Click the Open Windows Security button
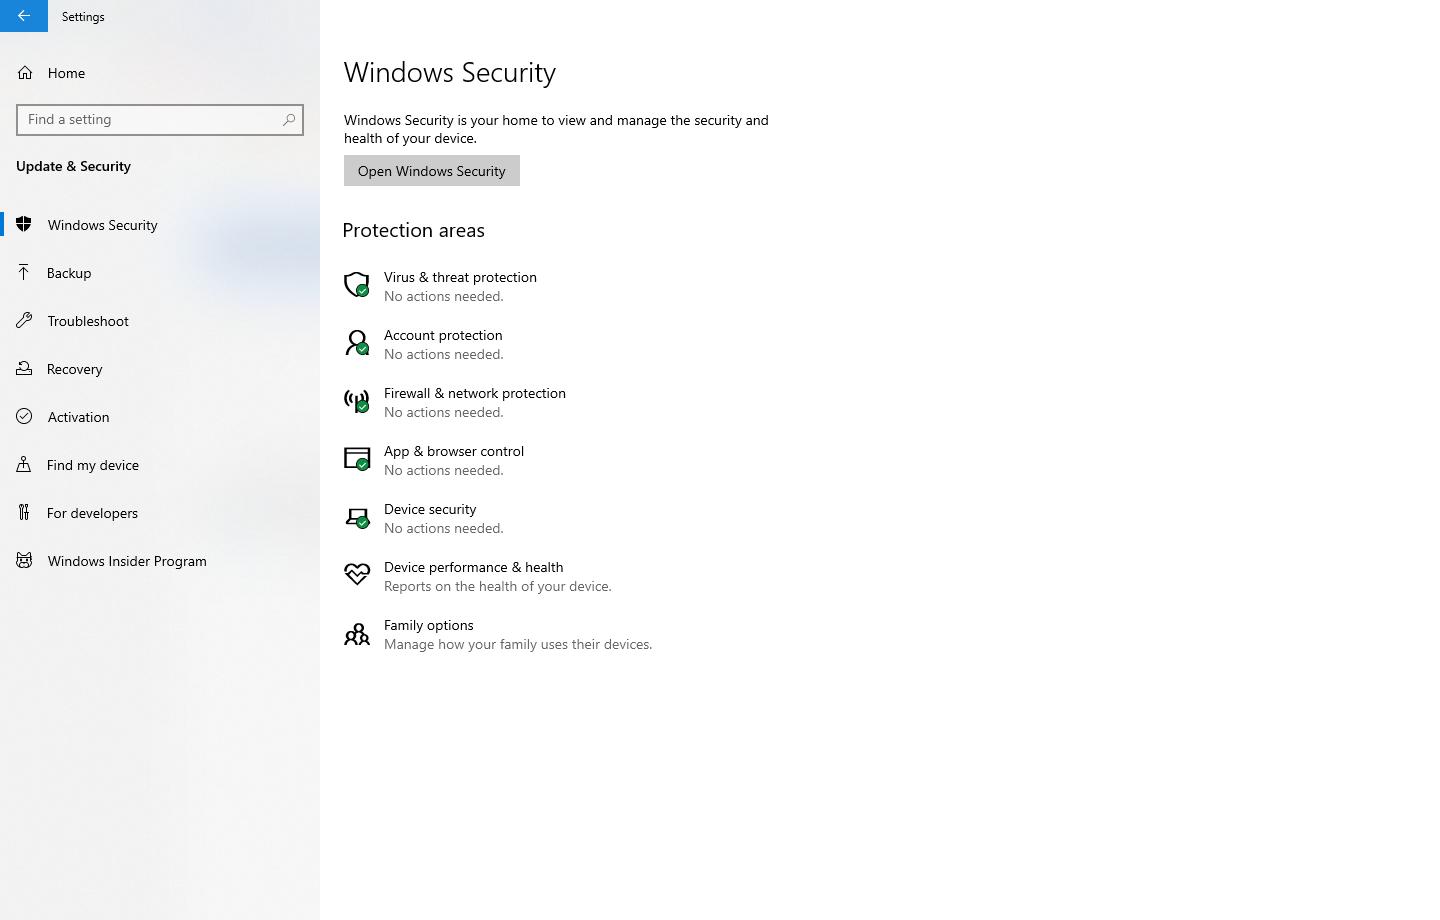 (432, 171)
